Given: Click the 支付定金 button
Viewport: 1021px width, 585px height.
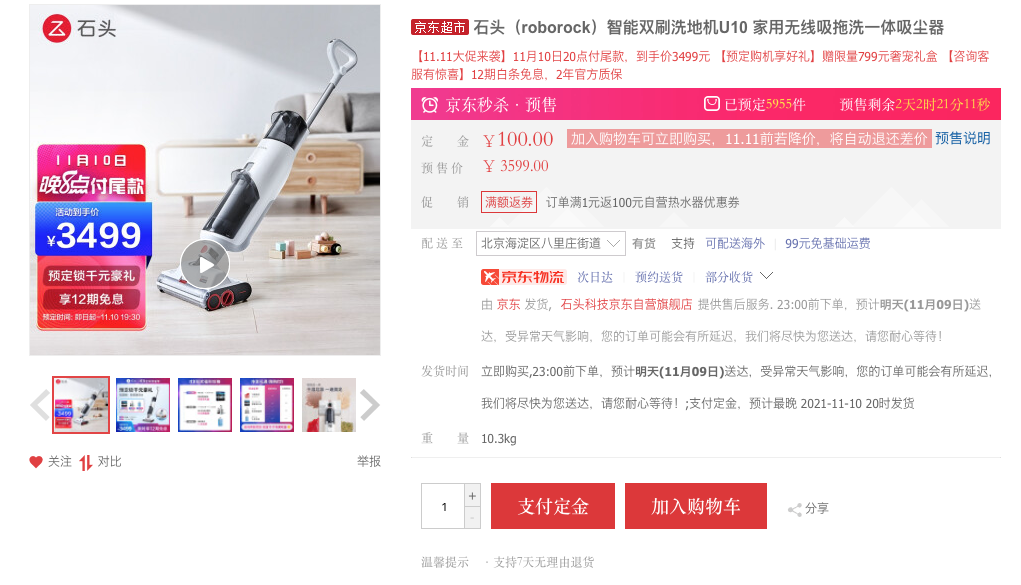Looking at the screenshot, I should (553, 506).
